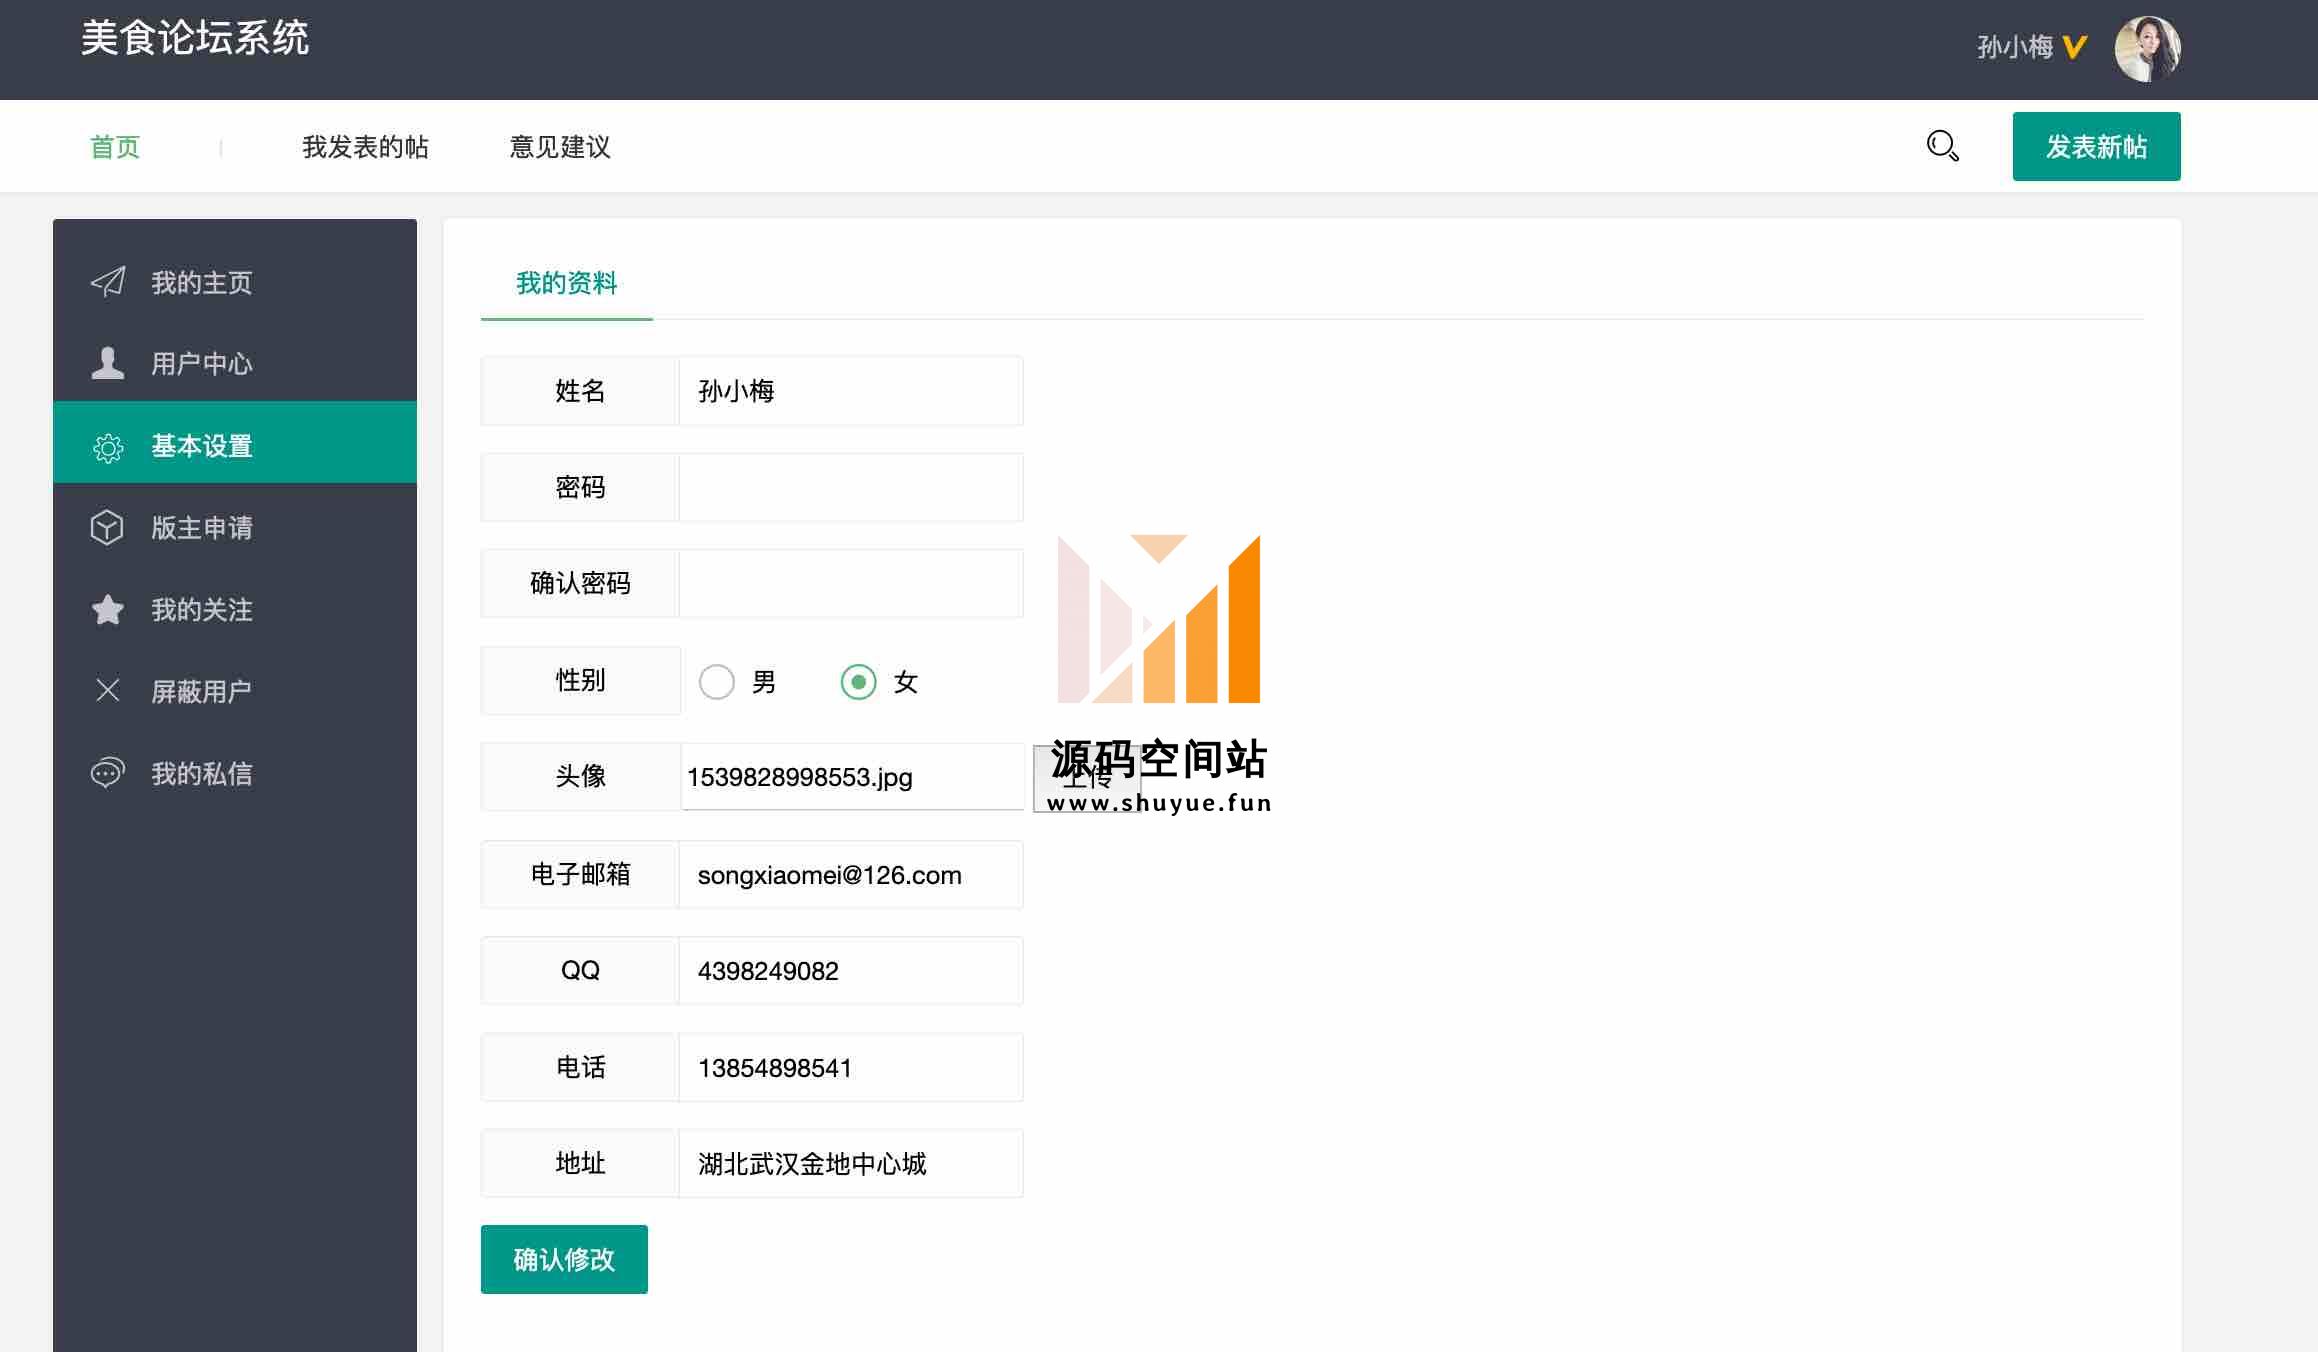
Task: Open 我的主页 sidebar item
Action: (x=235, y=282)
